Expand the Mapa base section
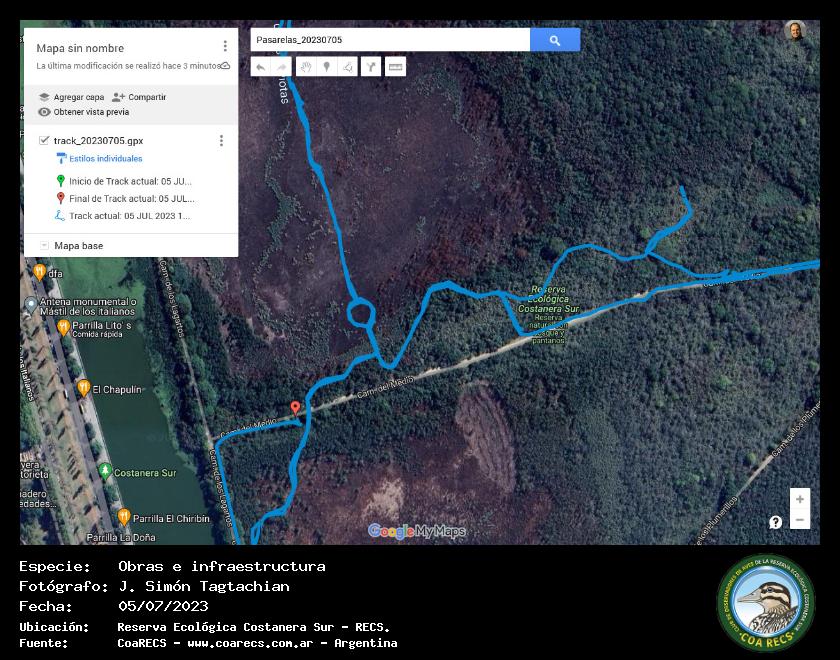Screen dimensions: 840x660 coord(44,246)
